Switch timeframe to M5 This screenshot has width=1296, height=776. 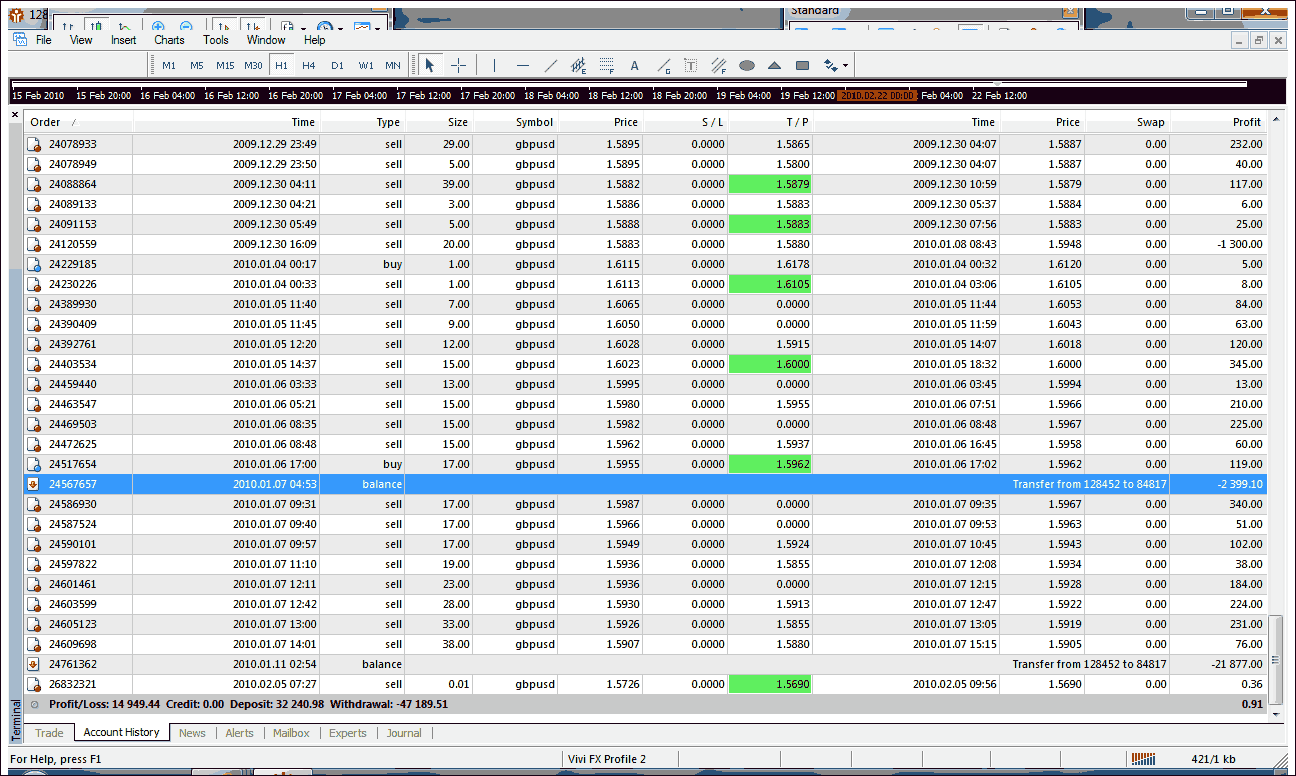[197, 66]
